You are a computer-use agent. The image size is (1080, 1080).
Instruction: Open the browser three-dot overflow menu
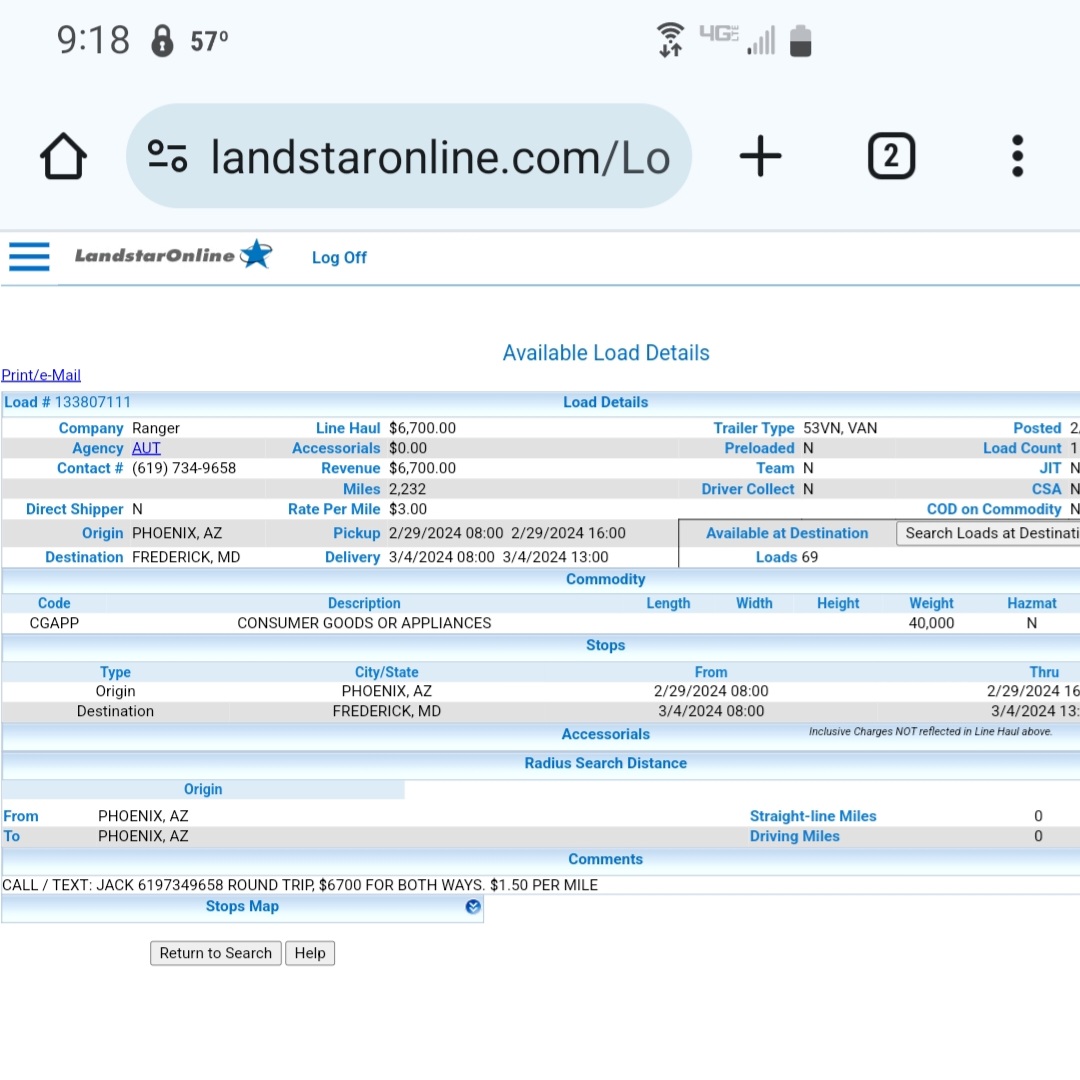coord(1017,157)
